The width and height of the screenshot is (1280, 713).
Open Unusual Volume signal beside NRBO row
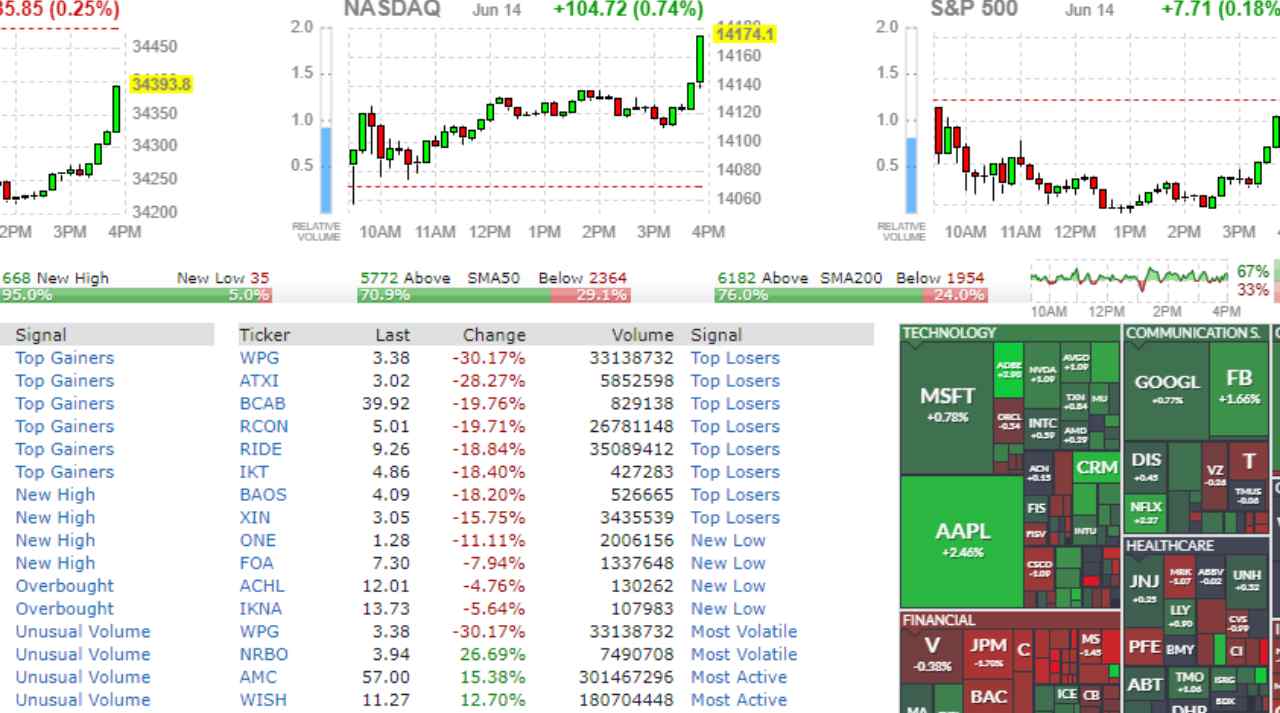pos(83,655)
